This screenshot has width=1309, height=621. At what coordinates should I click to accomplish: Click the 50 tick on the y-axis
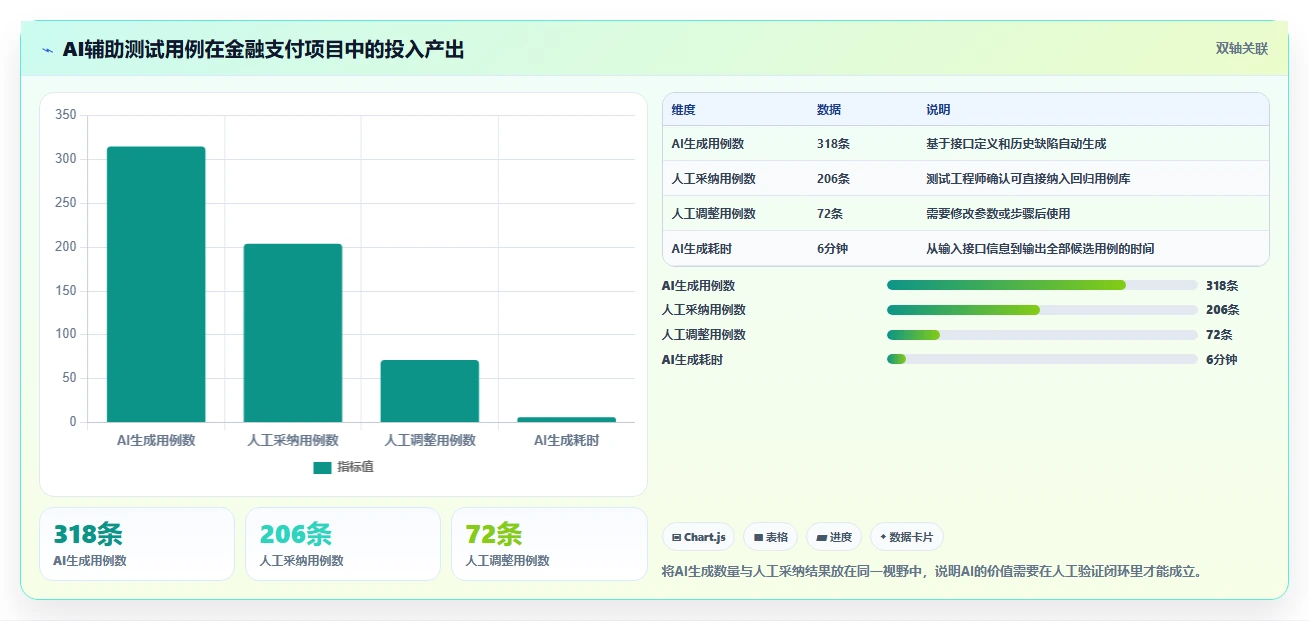click(69, 378)
